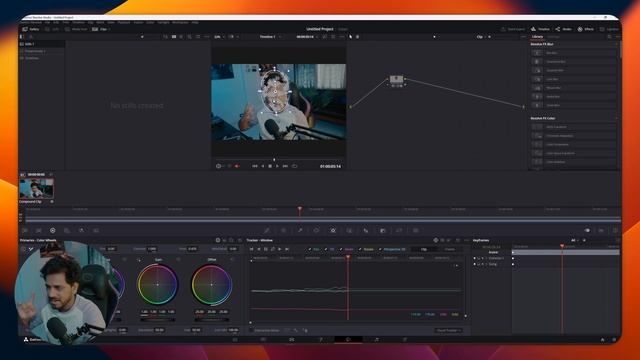Toggle Tilt tracking checkbox
Viewport: 640px width, 360px height.
click(x=326, y=249)
